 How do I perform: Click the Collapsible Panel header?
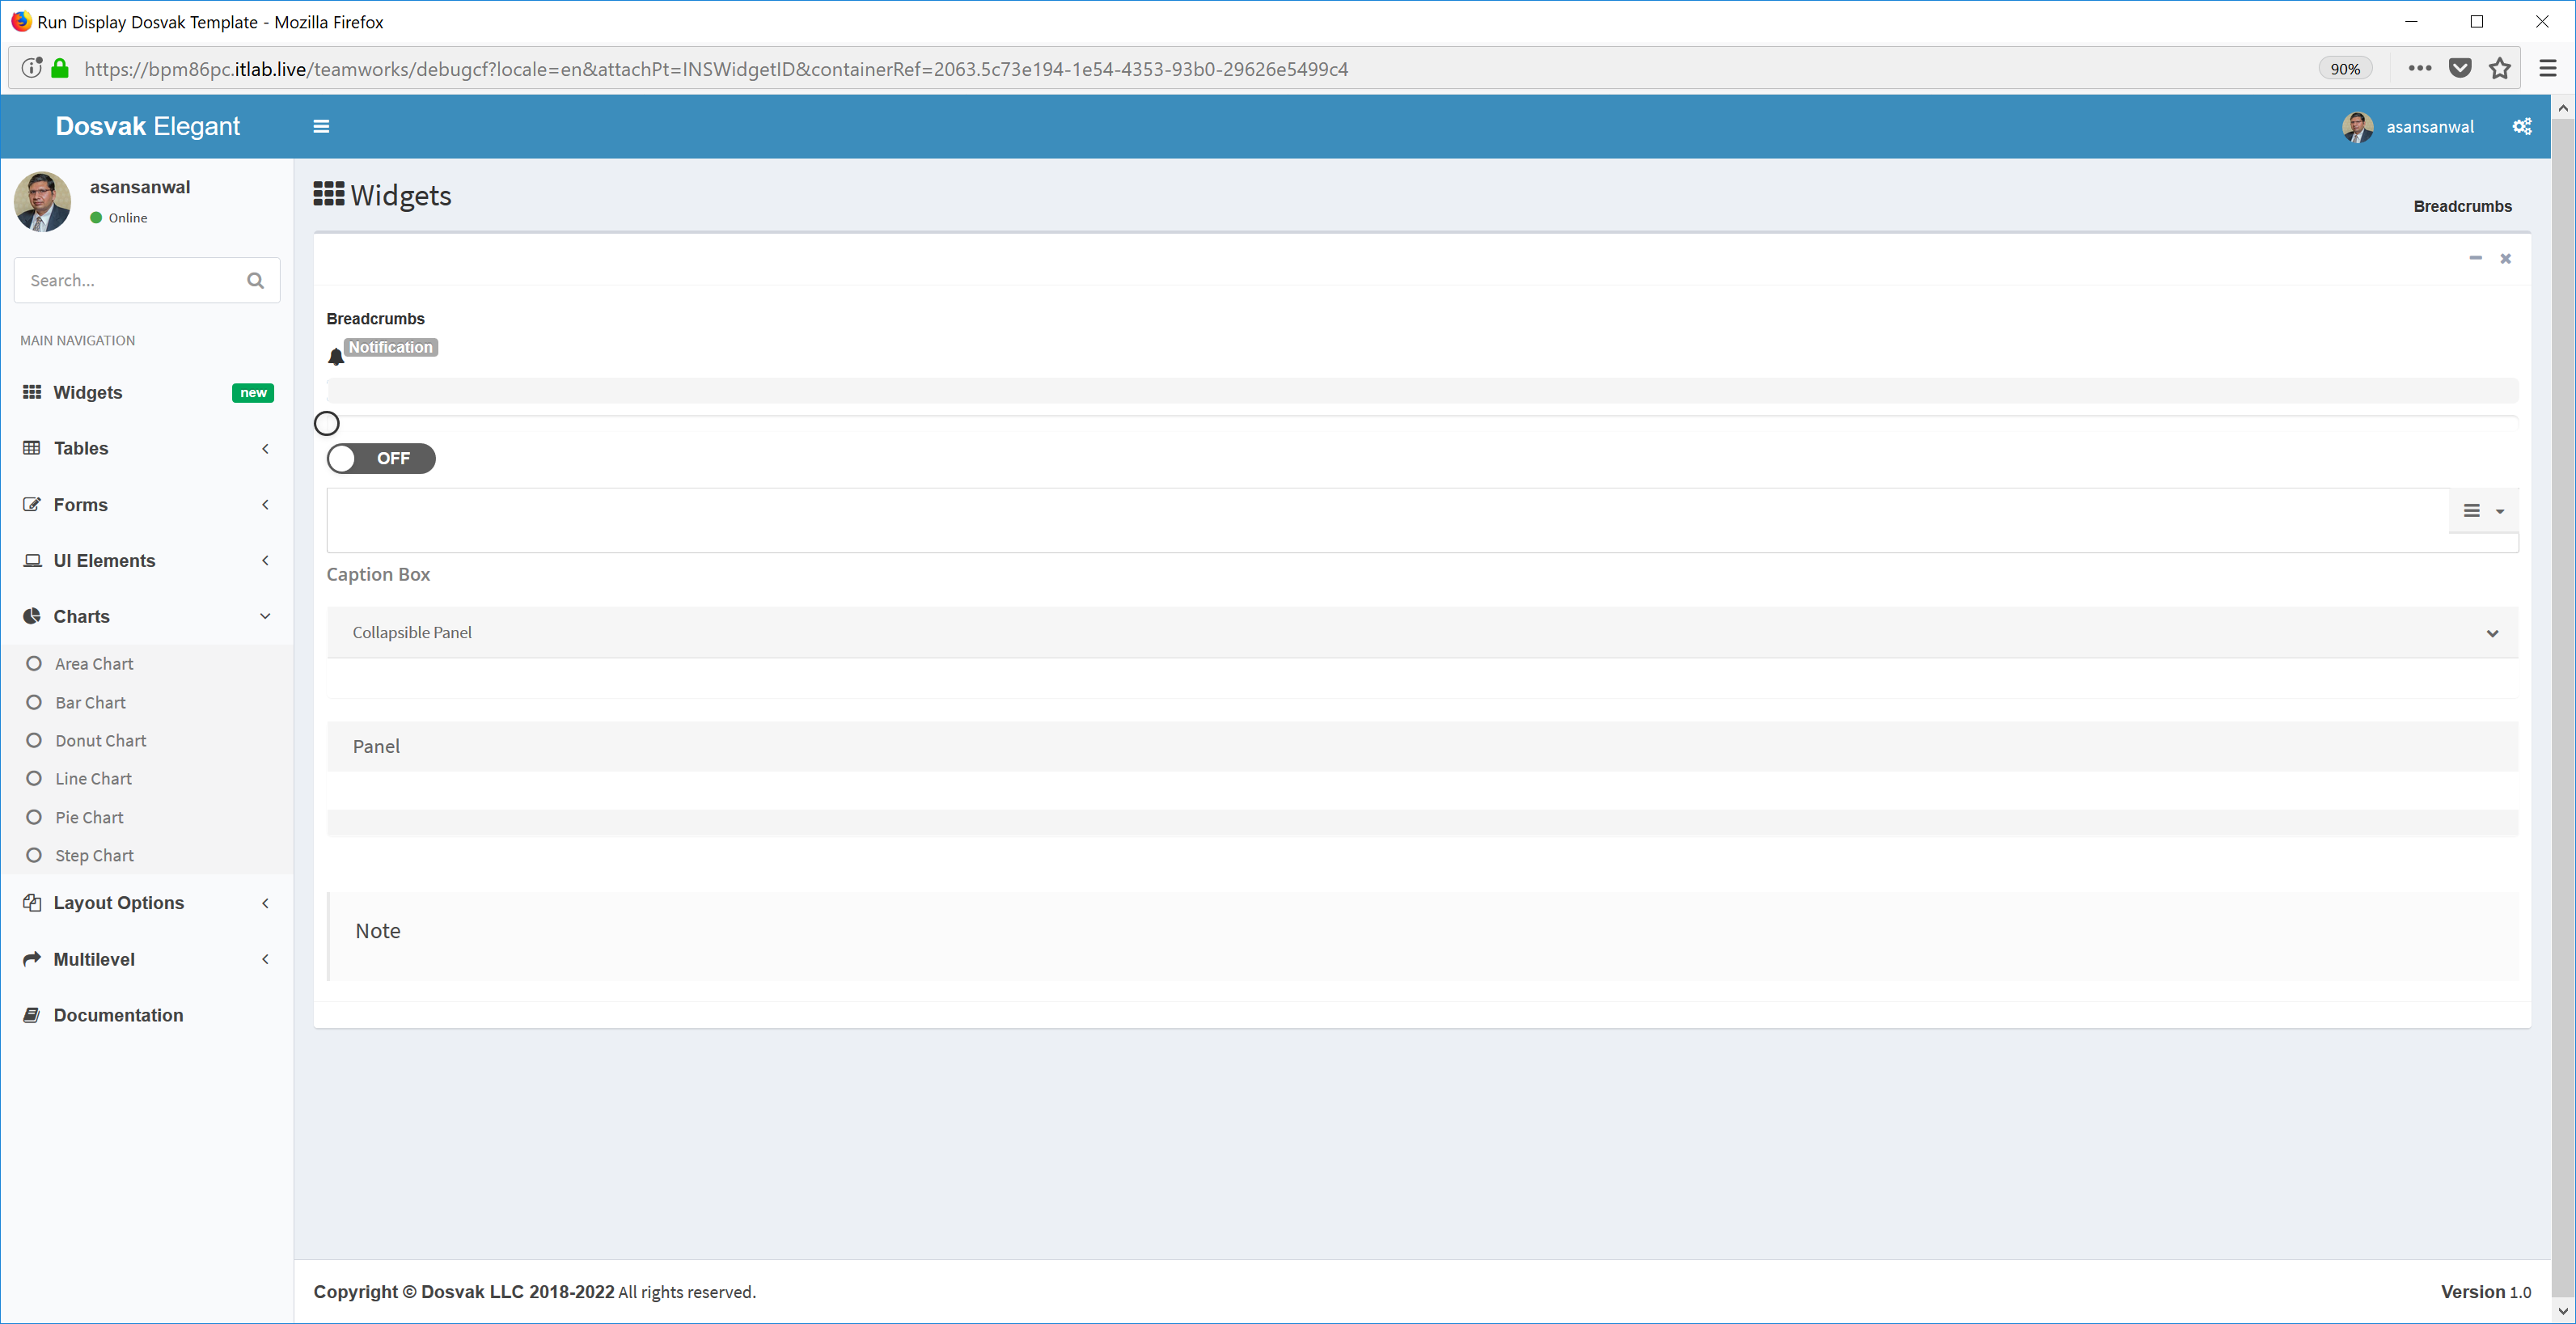click(1422, 632)
